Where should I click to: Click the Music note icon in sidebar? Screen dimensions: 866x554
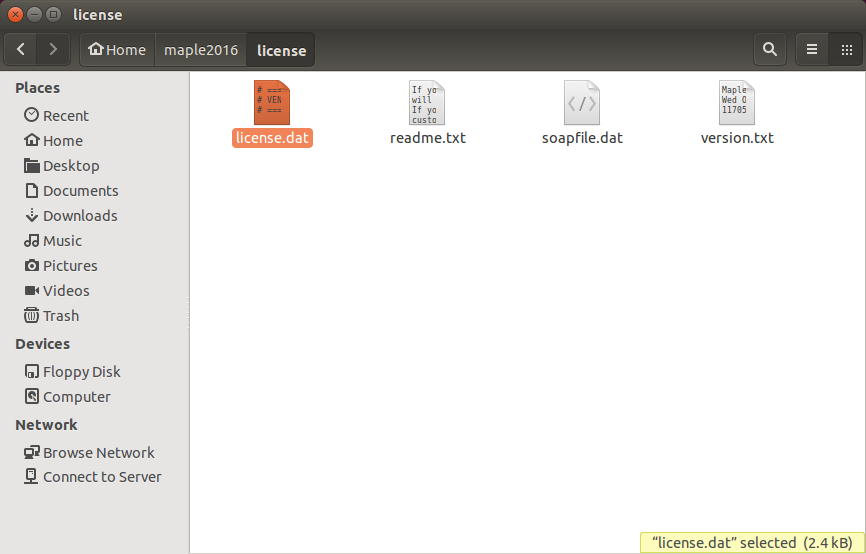pos(31,240)
